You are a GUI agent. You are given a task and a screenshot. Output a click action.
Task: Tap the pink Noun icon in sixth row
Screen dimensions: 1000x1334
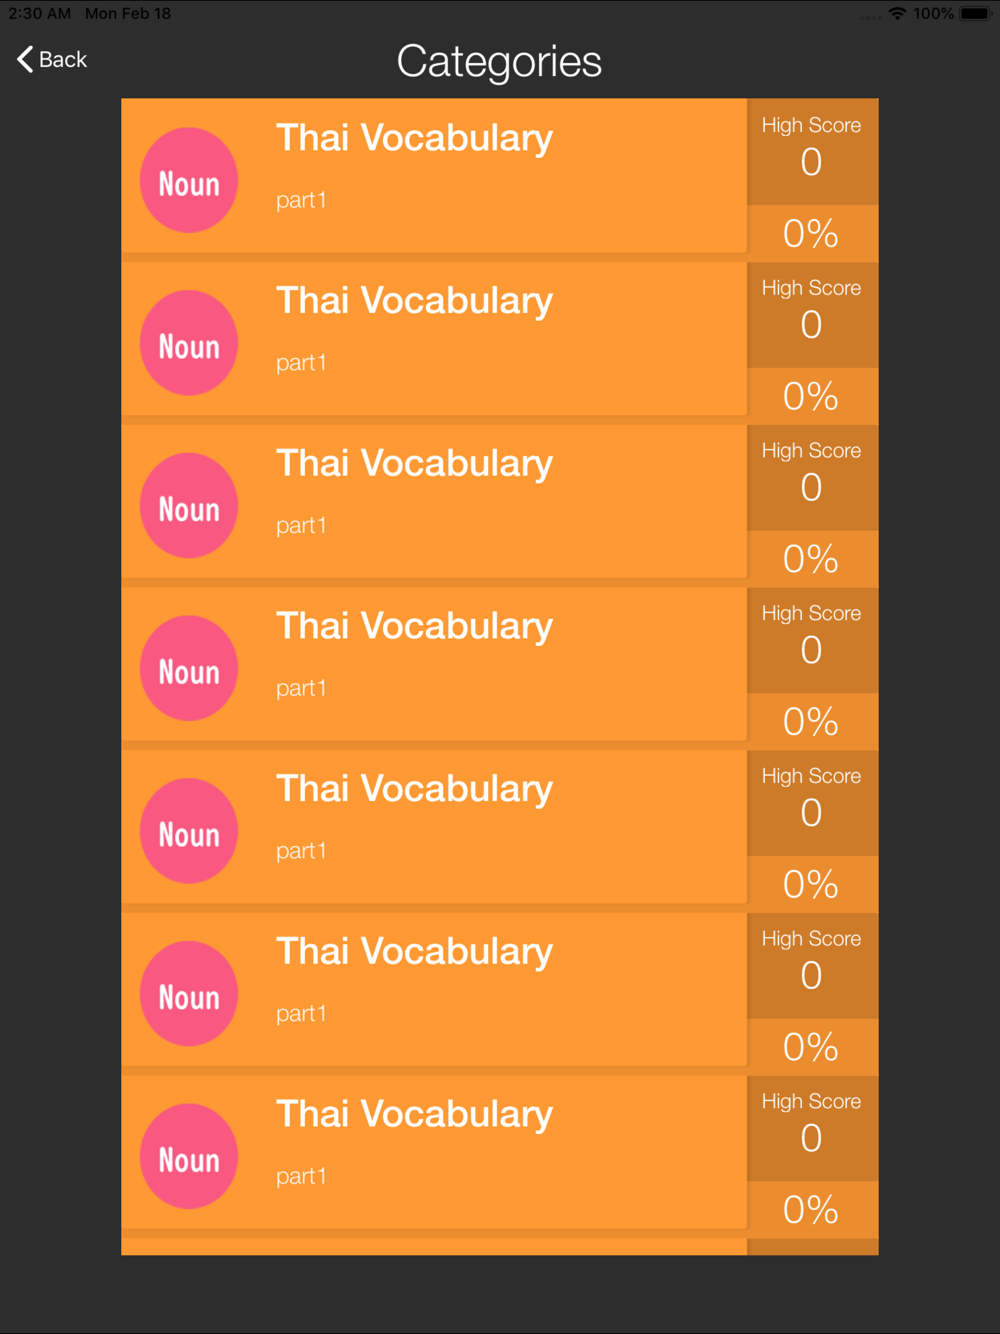[189, 994]
